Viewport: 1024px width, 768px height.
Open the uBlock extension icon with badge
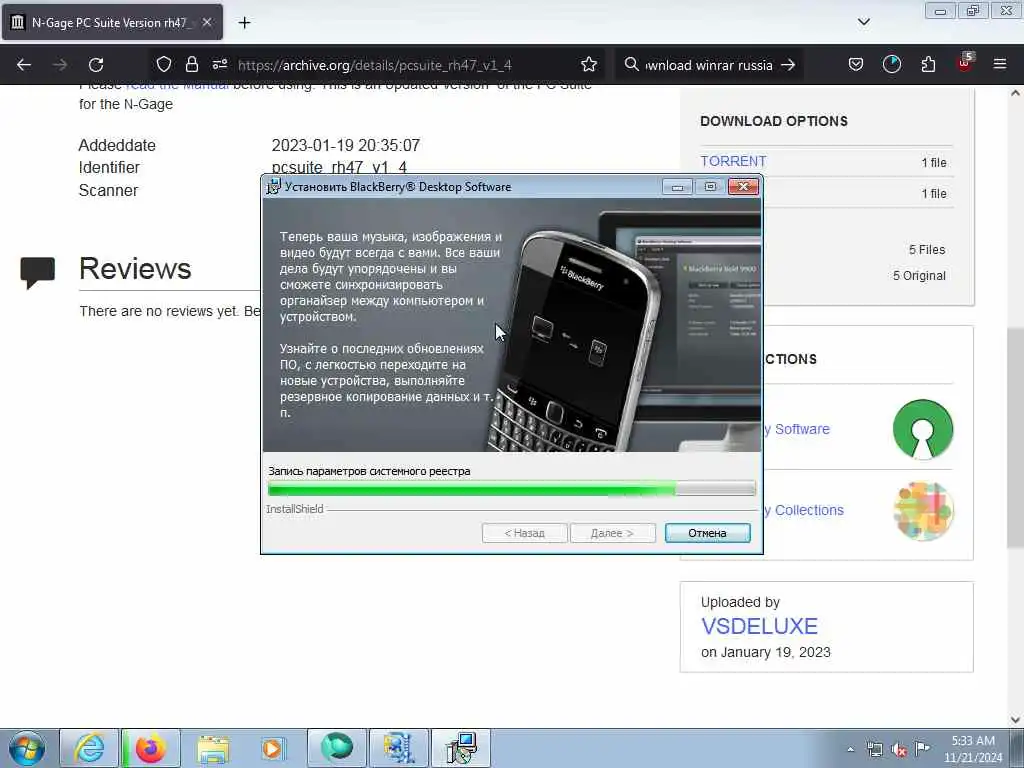pyautogui.click(x=965, y=63)
